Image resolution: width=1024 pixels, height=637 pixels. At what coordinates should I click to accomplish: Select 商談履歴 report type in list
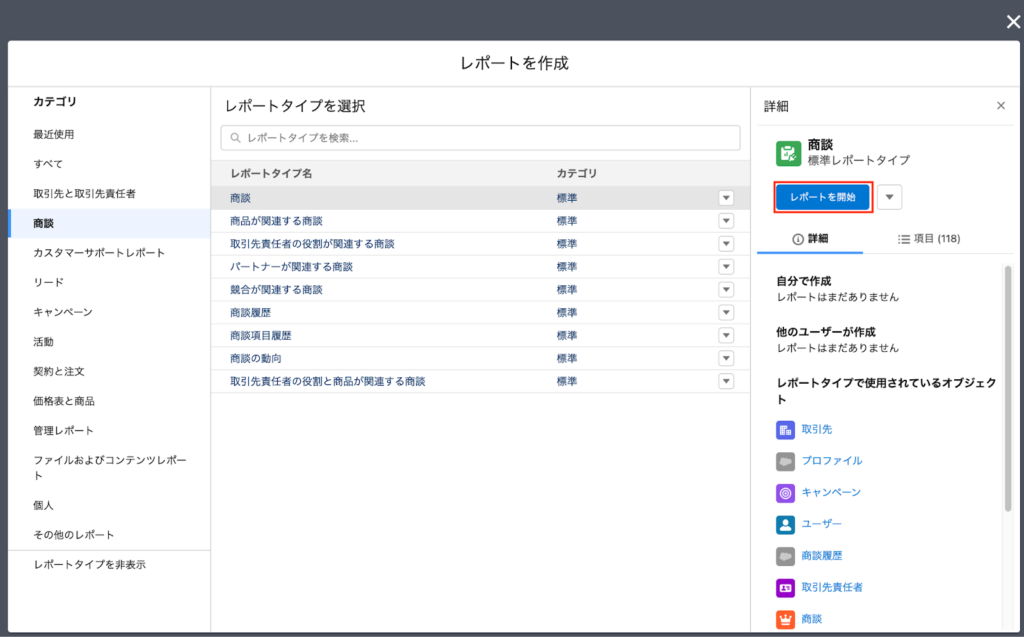pos(250,312)
